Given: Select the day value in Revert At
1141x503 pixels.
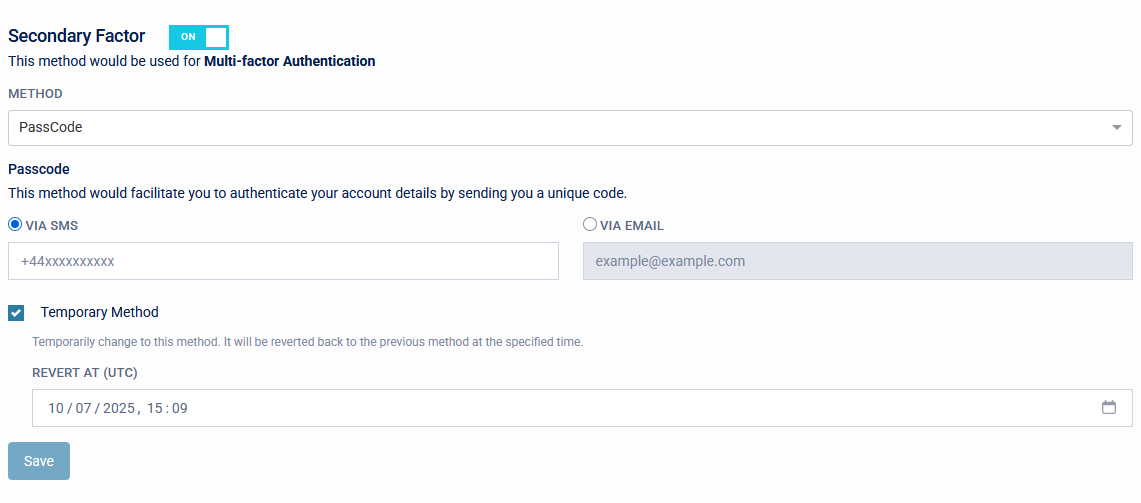Looking at the screenshot, I should click(x=56, y=408).
